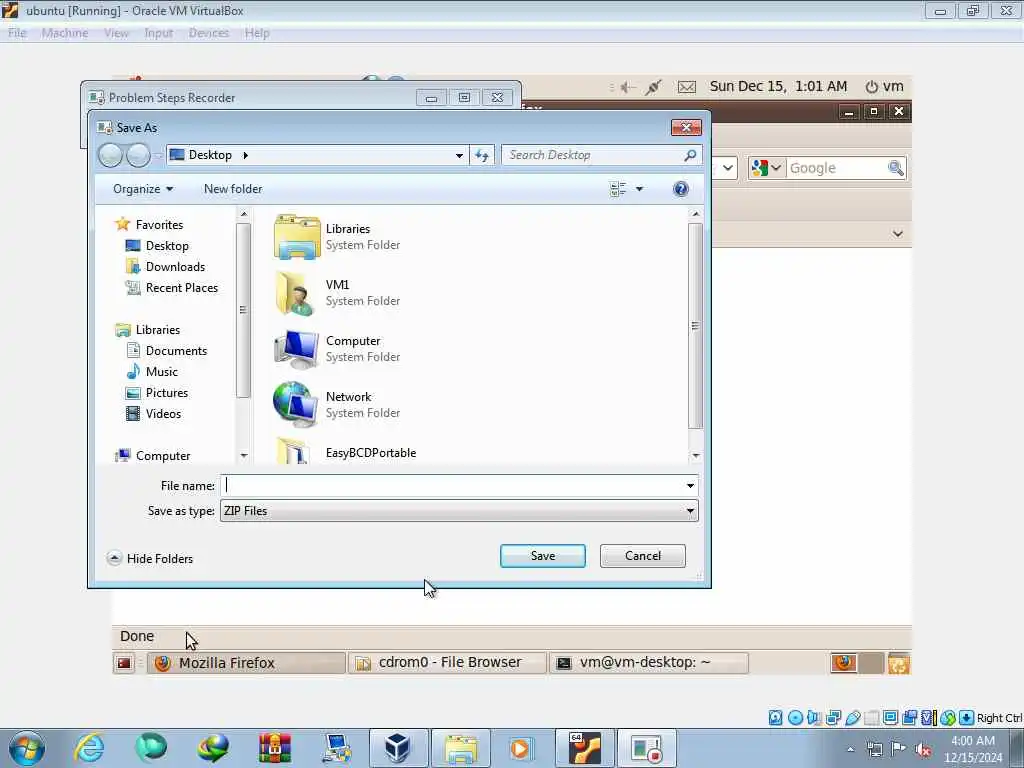The image size is (1024, 768).
Task: Select Videos library
Action: click(x=153, y=413)
